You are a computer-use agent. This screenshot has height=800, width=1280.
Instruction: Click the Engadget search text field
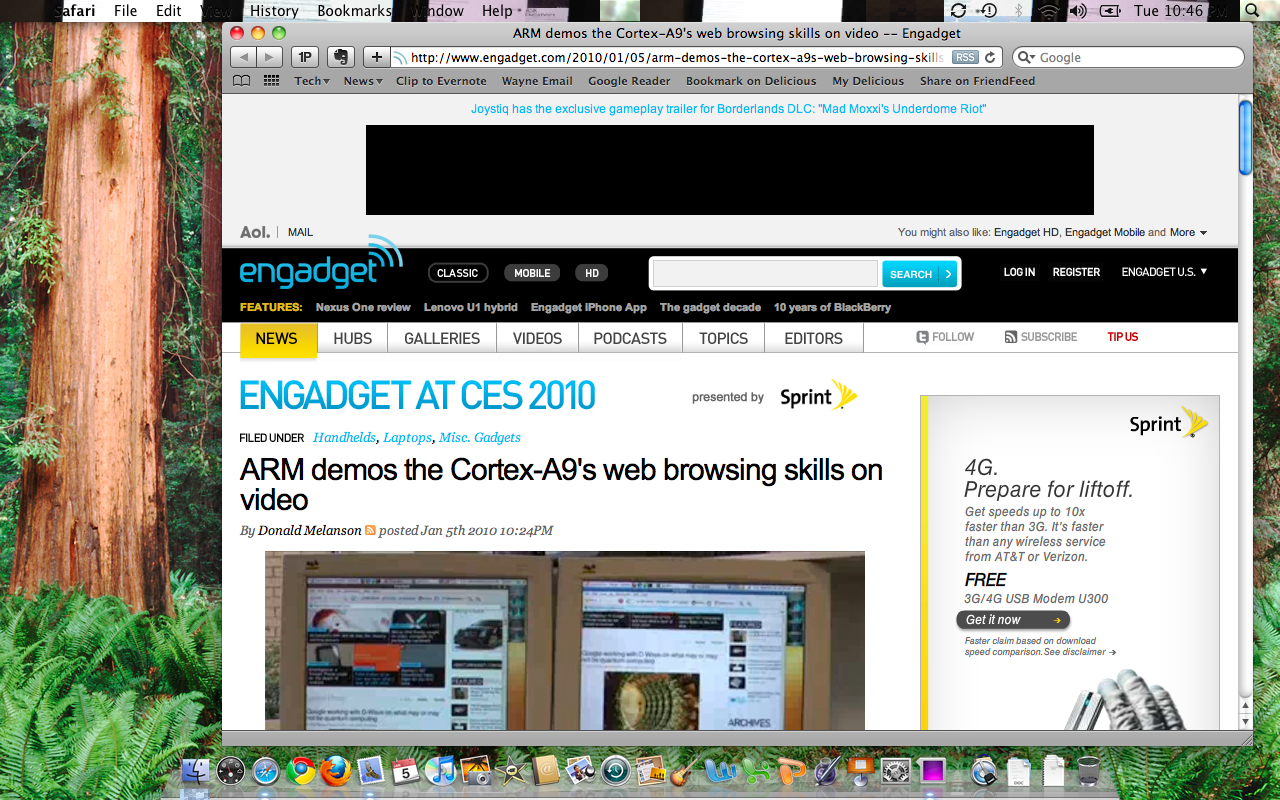[x=765, y=274]
